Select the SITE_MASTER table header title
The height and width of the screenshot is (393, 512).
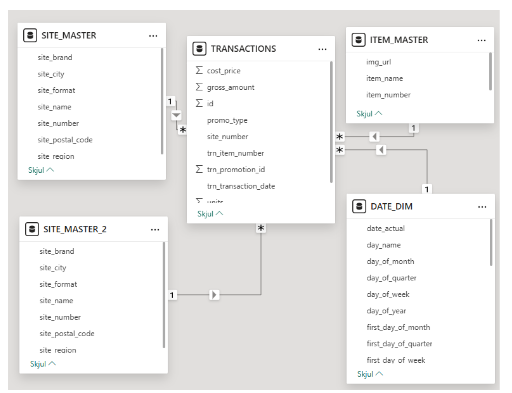(x=69, y=35)
